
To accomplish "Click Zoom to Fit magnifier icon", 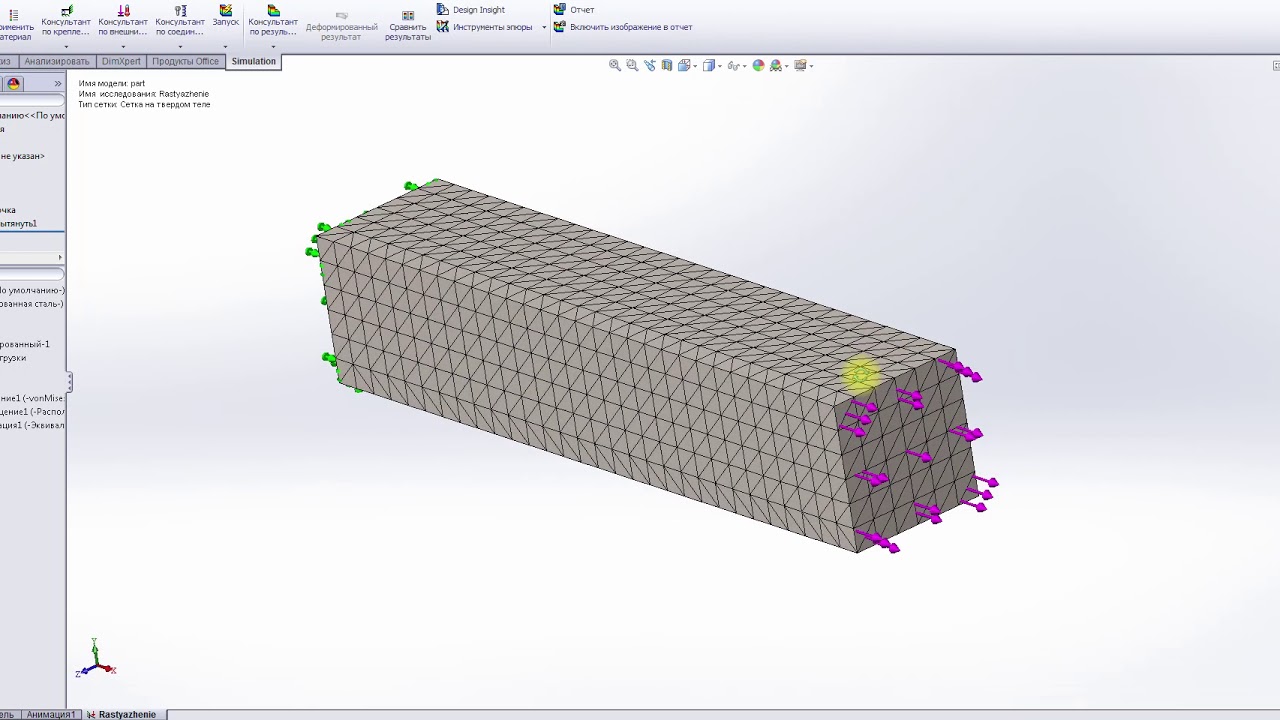I will point(615,65).
